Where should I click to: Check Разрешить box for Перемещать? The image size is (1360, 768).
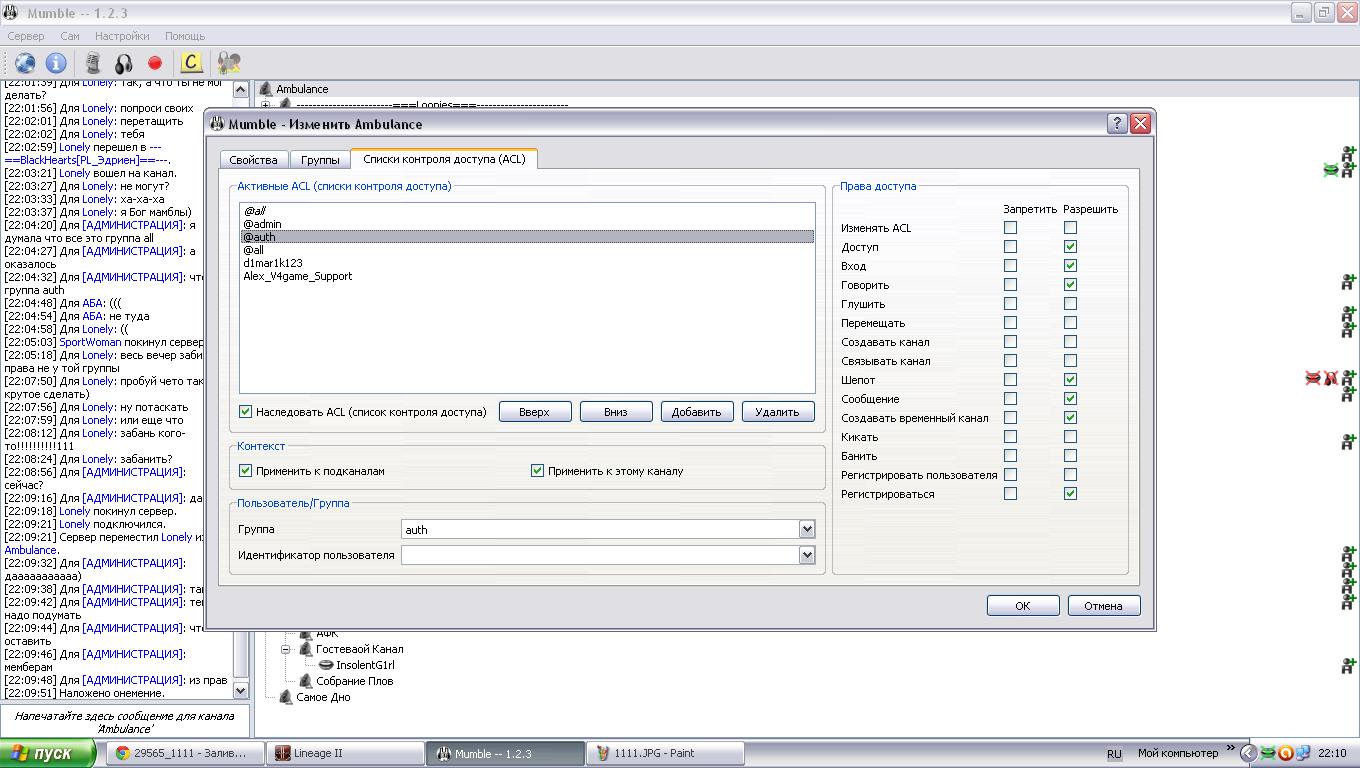1070,323
